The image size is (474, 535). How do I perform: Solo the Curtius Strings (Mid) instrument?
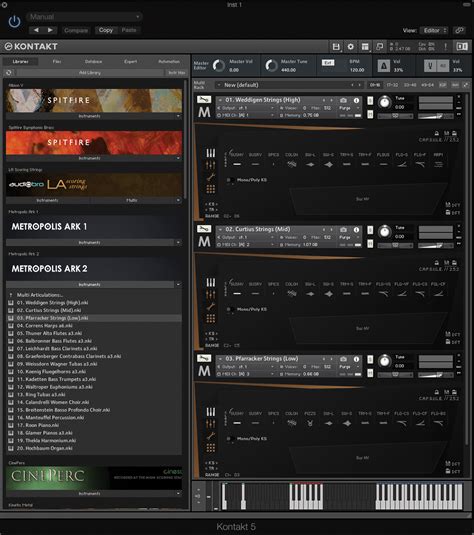pyautogui.click(x=370, y=230)
